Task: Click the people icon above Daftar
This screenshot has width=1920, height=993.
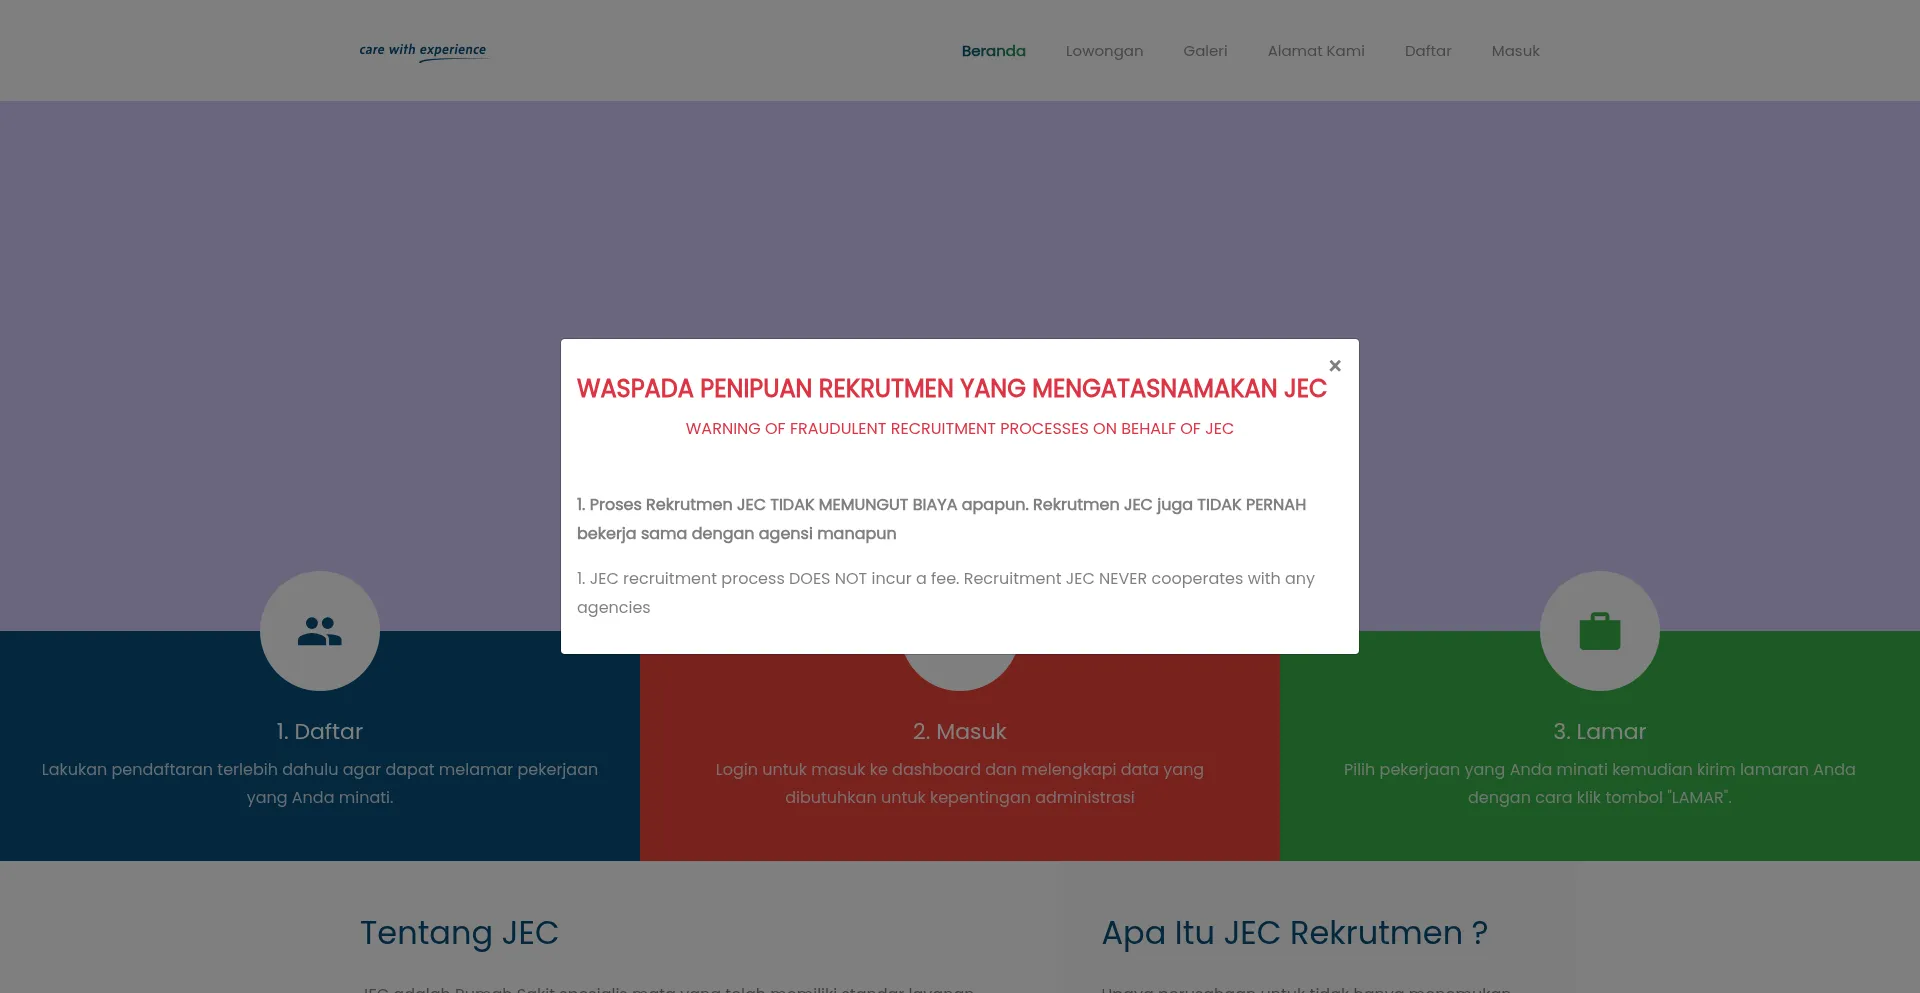Action: point(320,631)
